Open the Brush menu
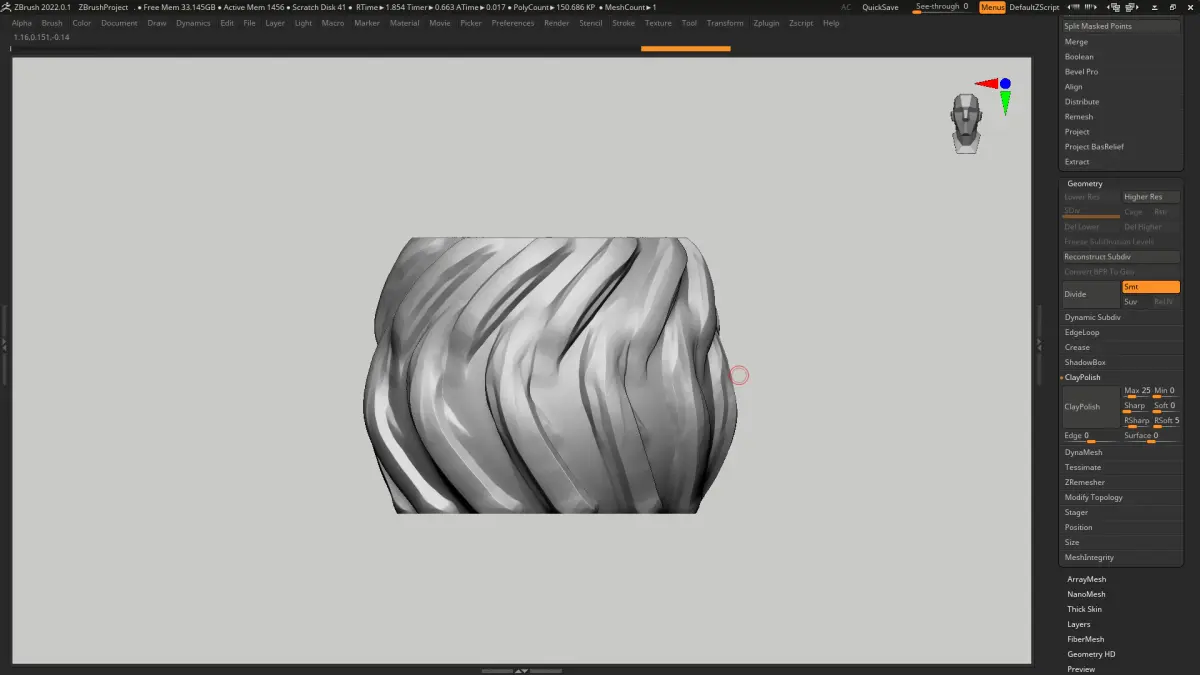Image resolution: width=1200 pixels, height=675 pixels. 51,23
